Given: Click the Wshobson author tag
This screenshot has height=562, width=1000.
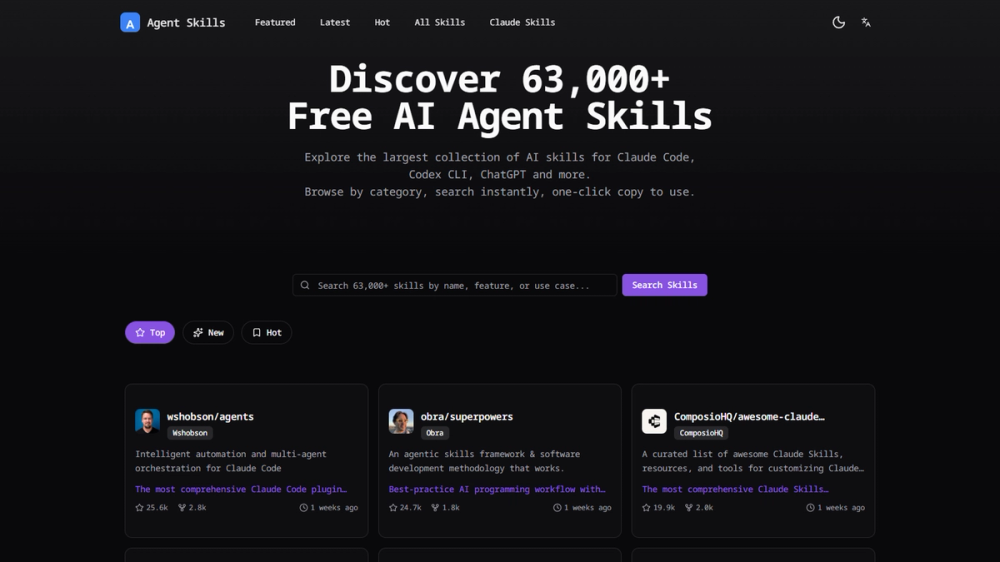Looking at the screenshot, I should (x=190, y=433).
